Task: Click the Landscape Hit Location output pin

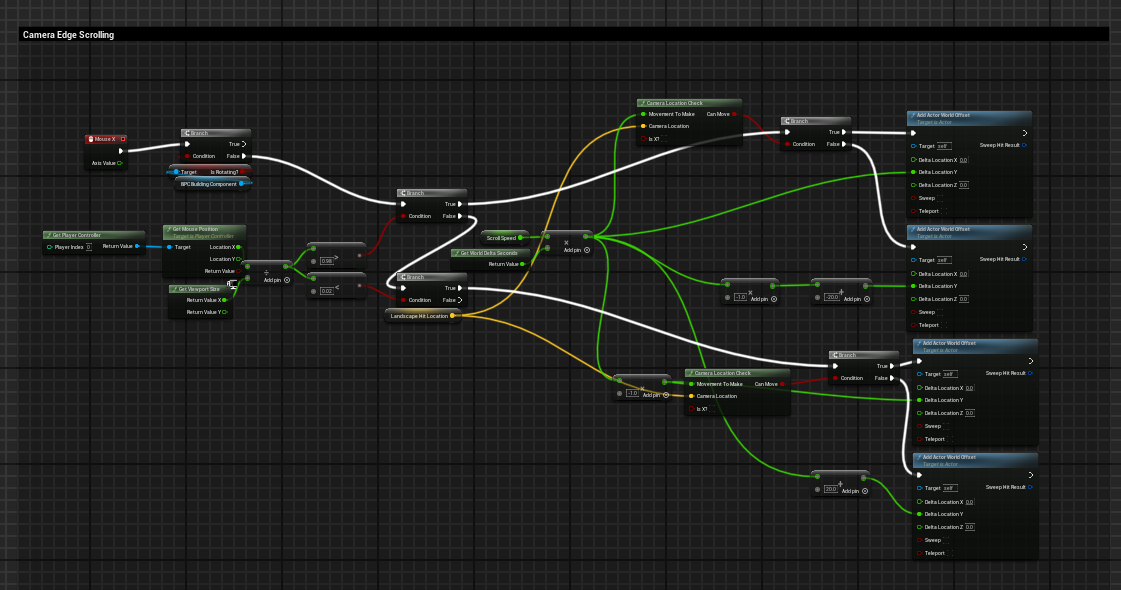Action: 453,315
